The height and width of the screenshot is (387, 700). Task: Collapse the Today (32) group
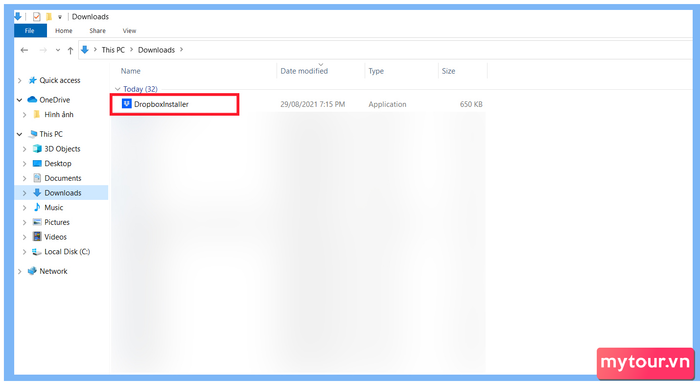coord(118,89)
